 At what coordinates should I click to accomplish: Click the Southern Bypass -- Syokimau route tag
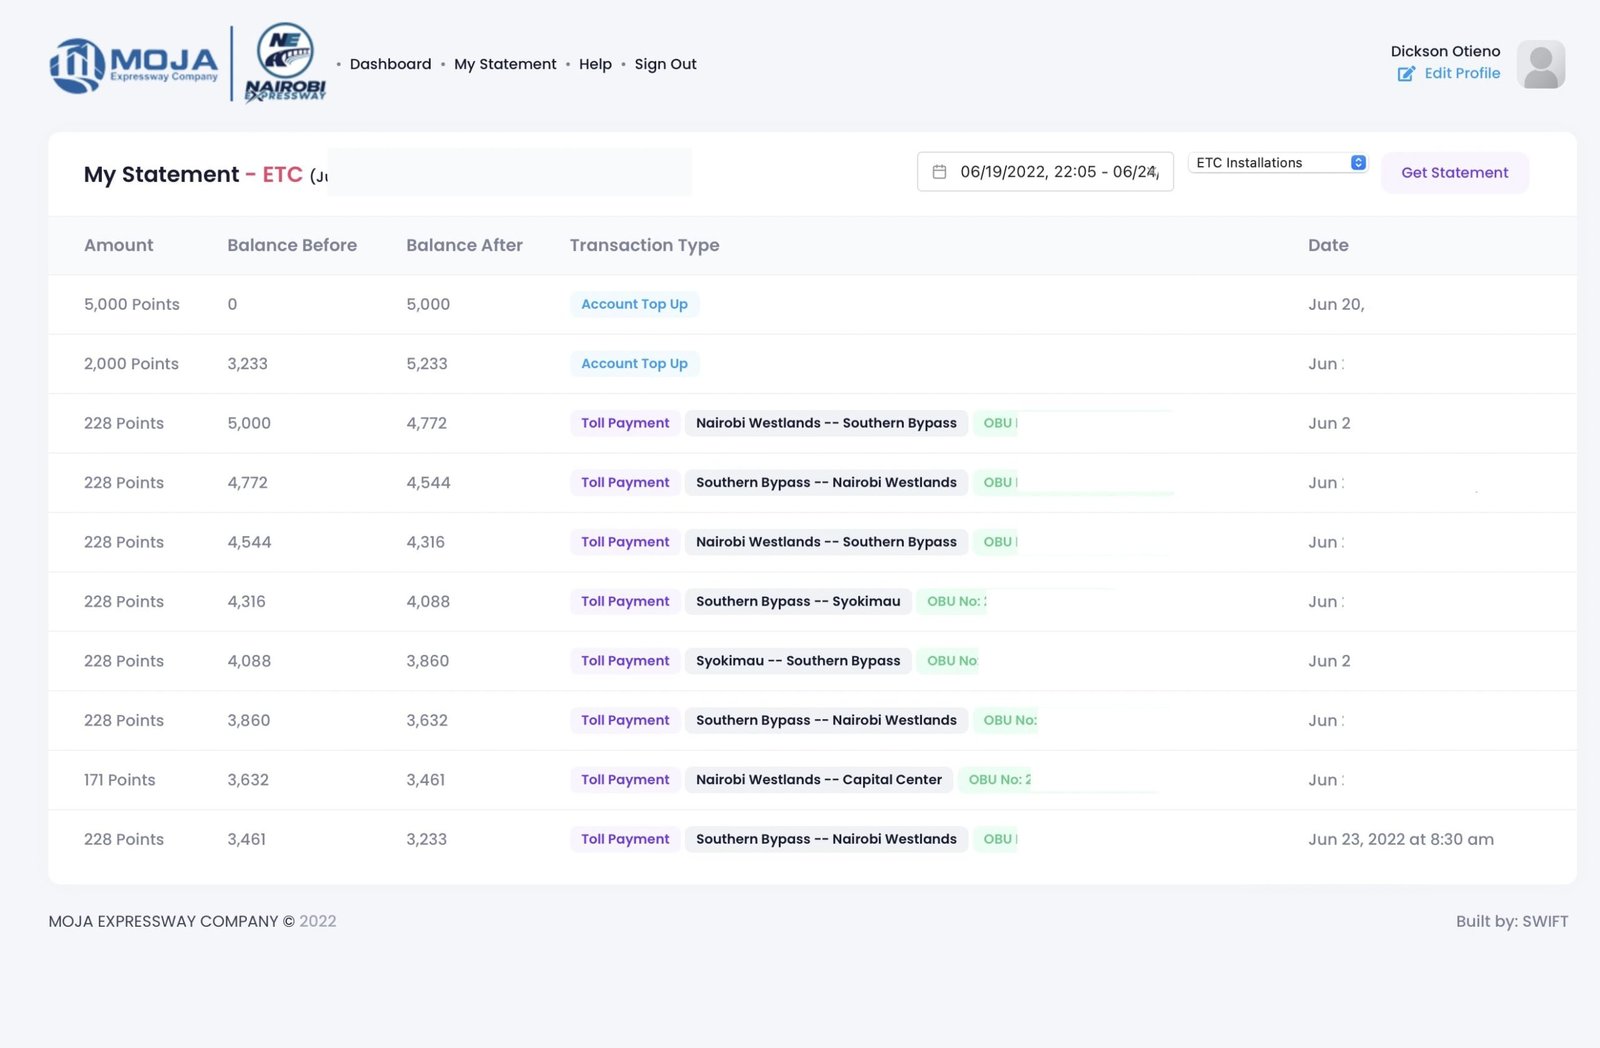(x=797, y=602)
